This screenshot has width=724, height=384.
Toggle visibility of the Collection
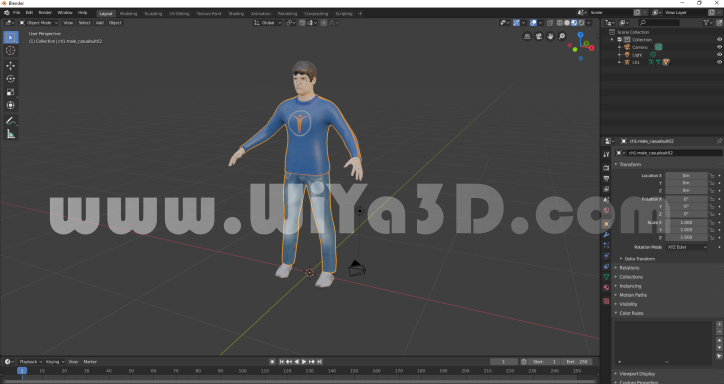pyautogui.click(x=719, y=40)
